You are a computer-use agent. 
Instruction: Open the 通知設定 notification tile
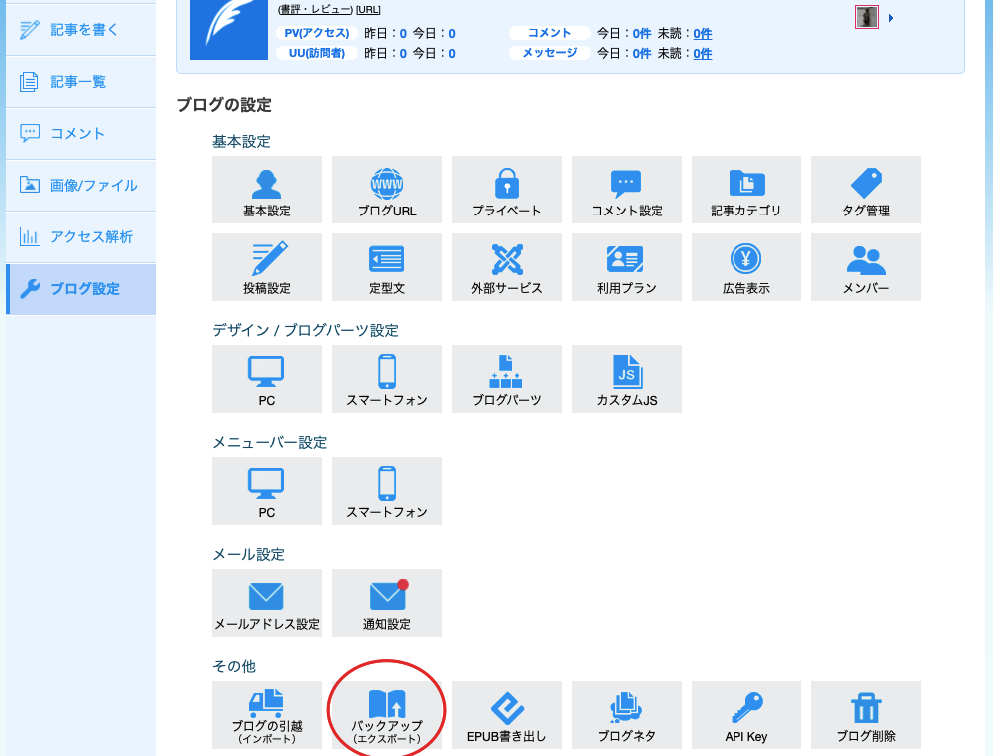pos(387,603)
